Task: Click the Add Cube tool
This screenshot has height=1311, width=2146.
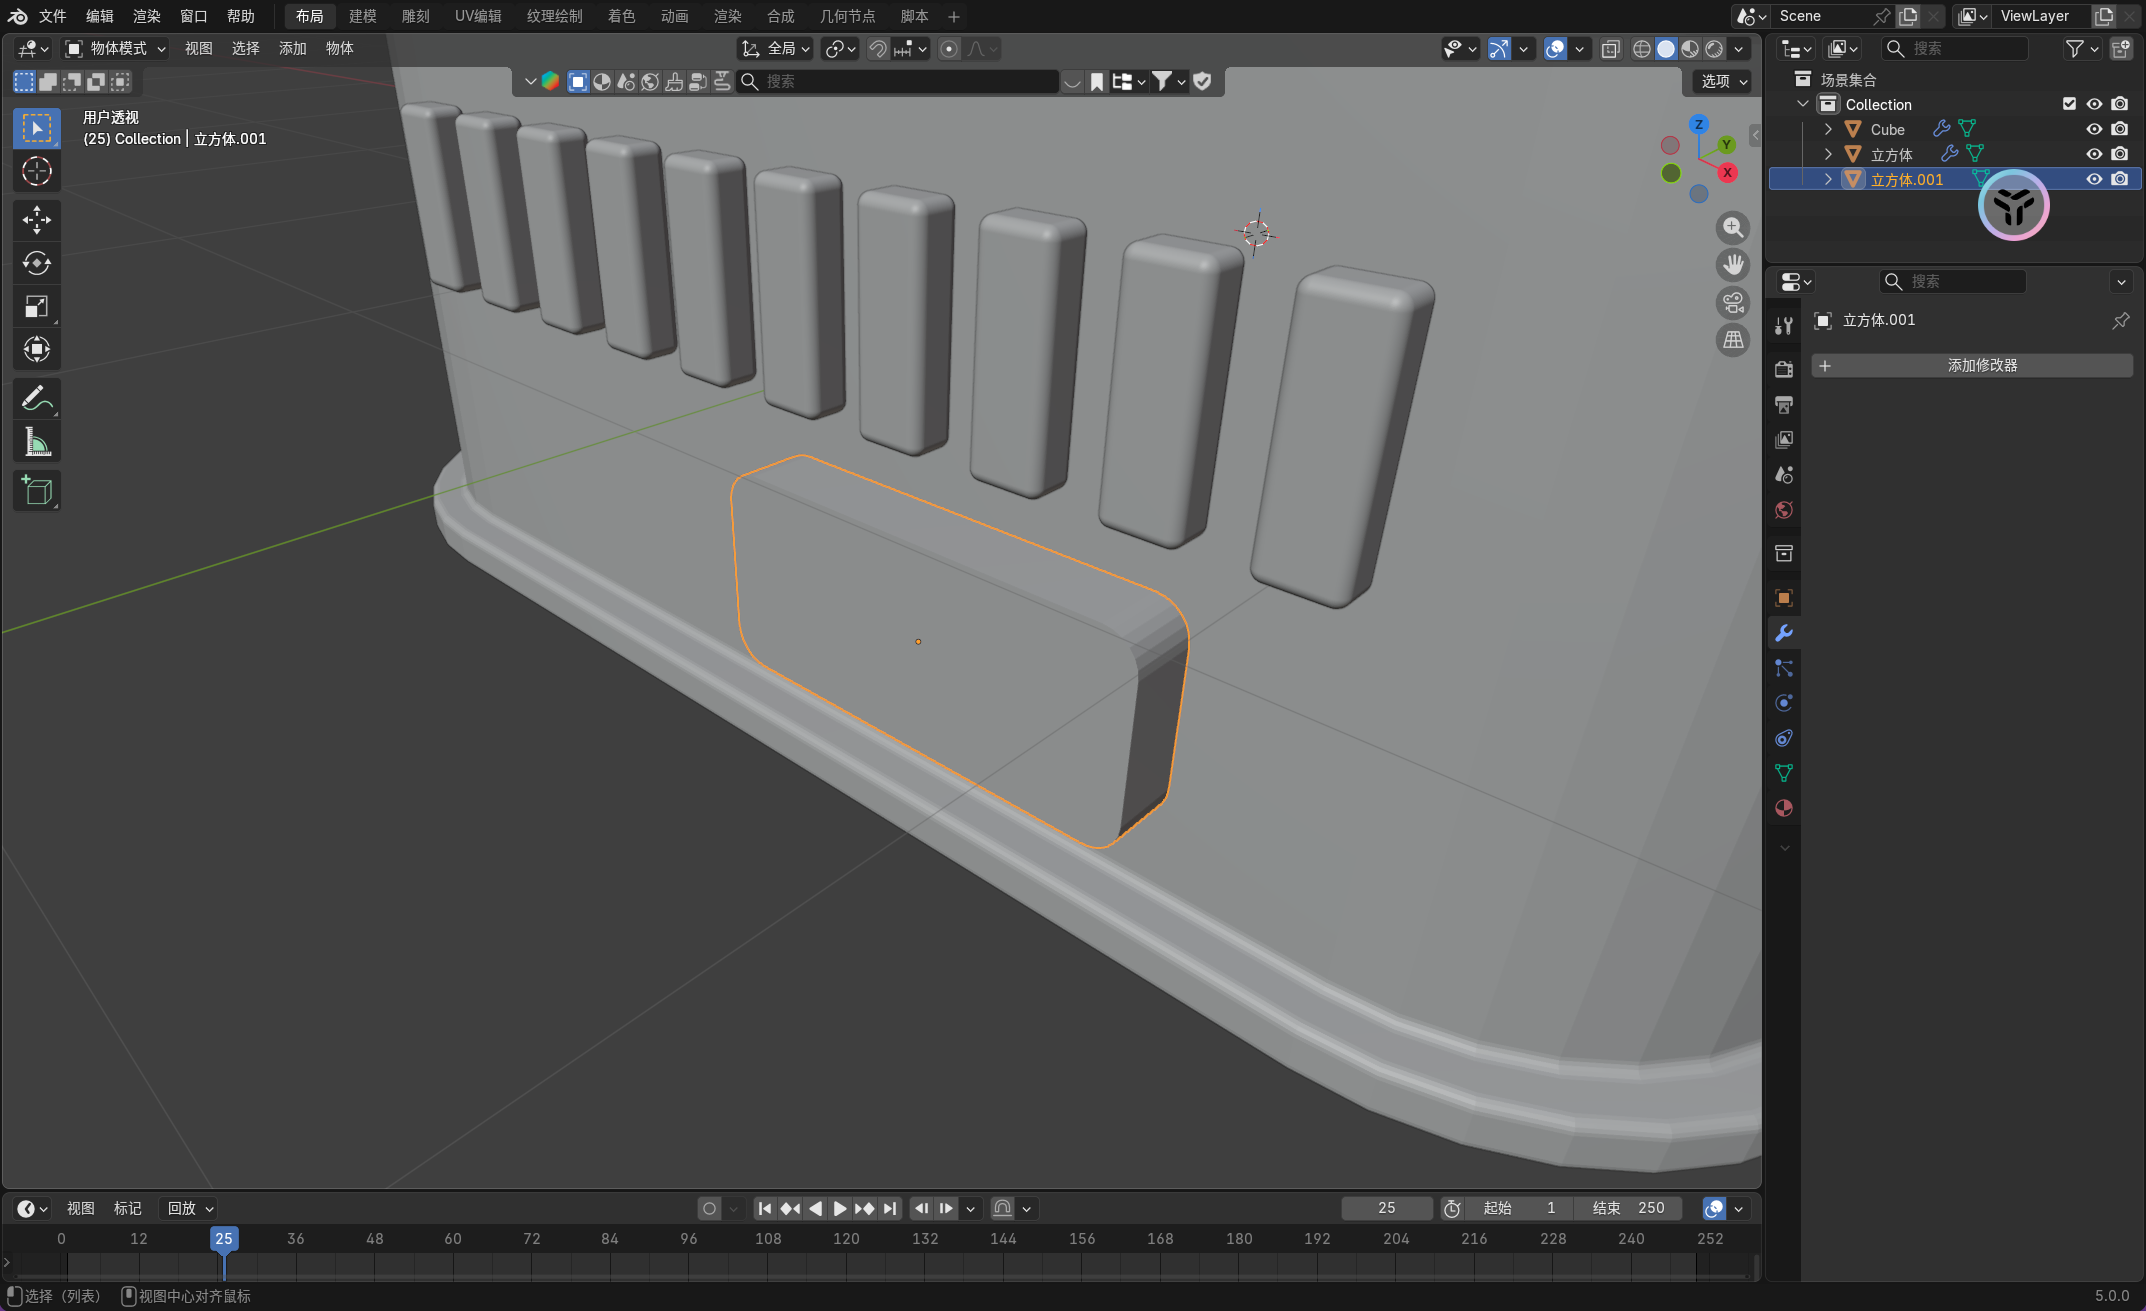Action: tap(37, 491)
